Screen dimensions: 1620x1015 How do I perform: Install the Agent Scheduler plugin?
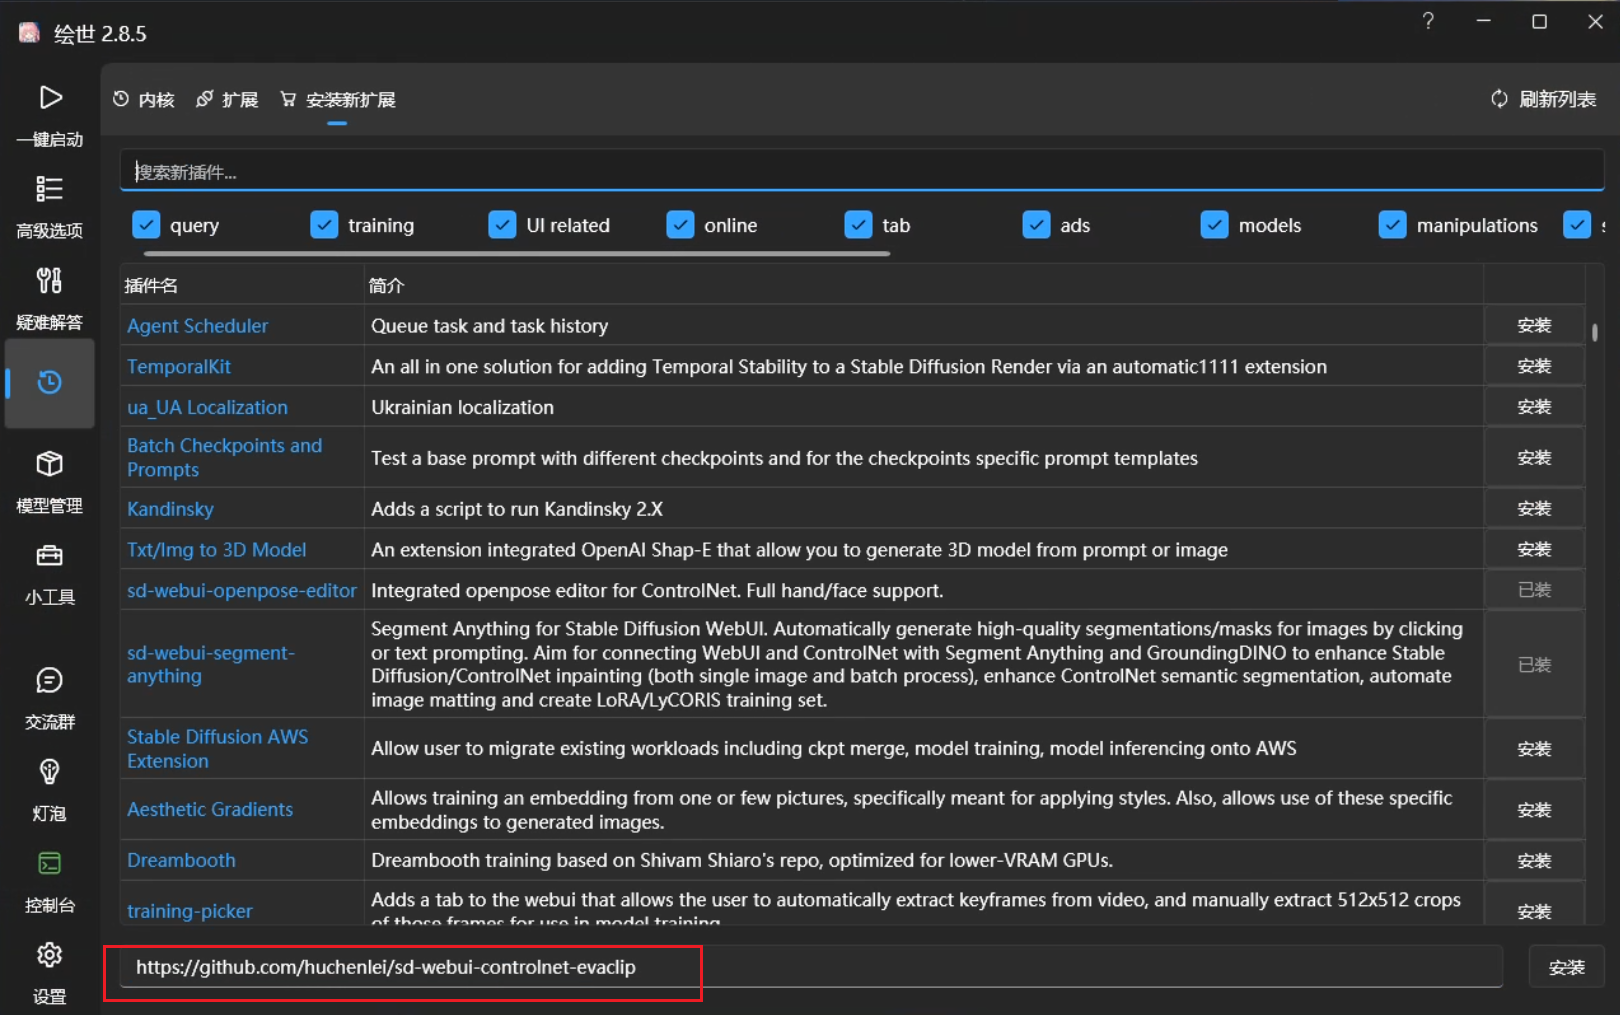click(x=1534, y=326)
